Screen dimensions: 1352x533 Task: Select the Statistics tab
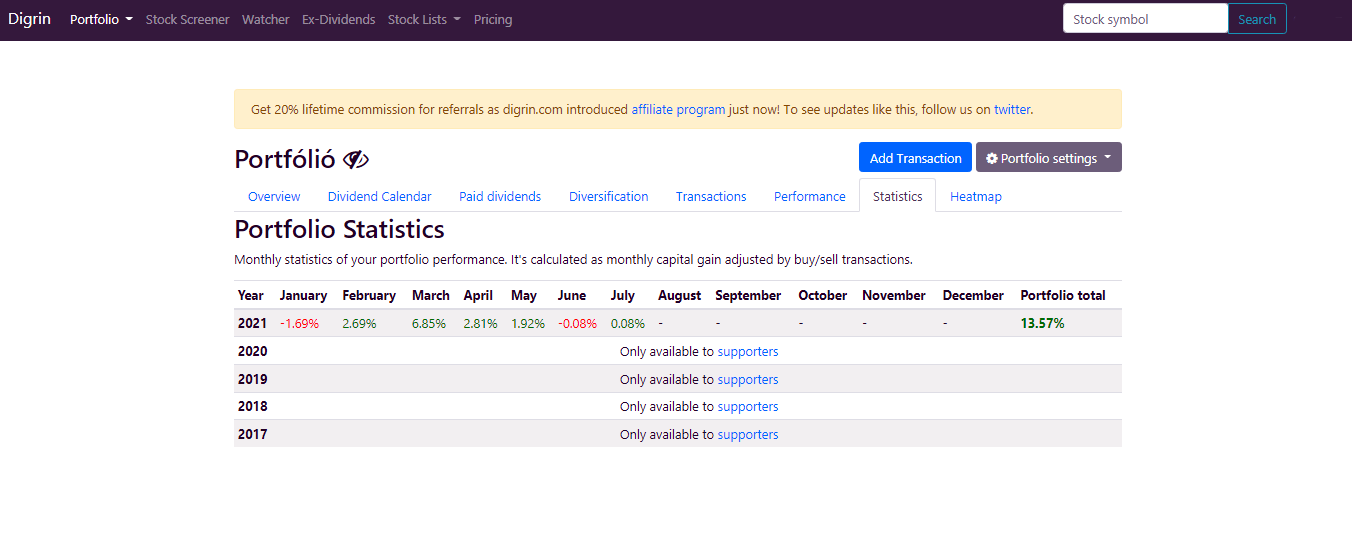click(x=897, y=196)
